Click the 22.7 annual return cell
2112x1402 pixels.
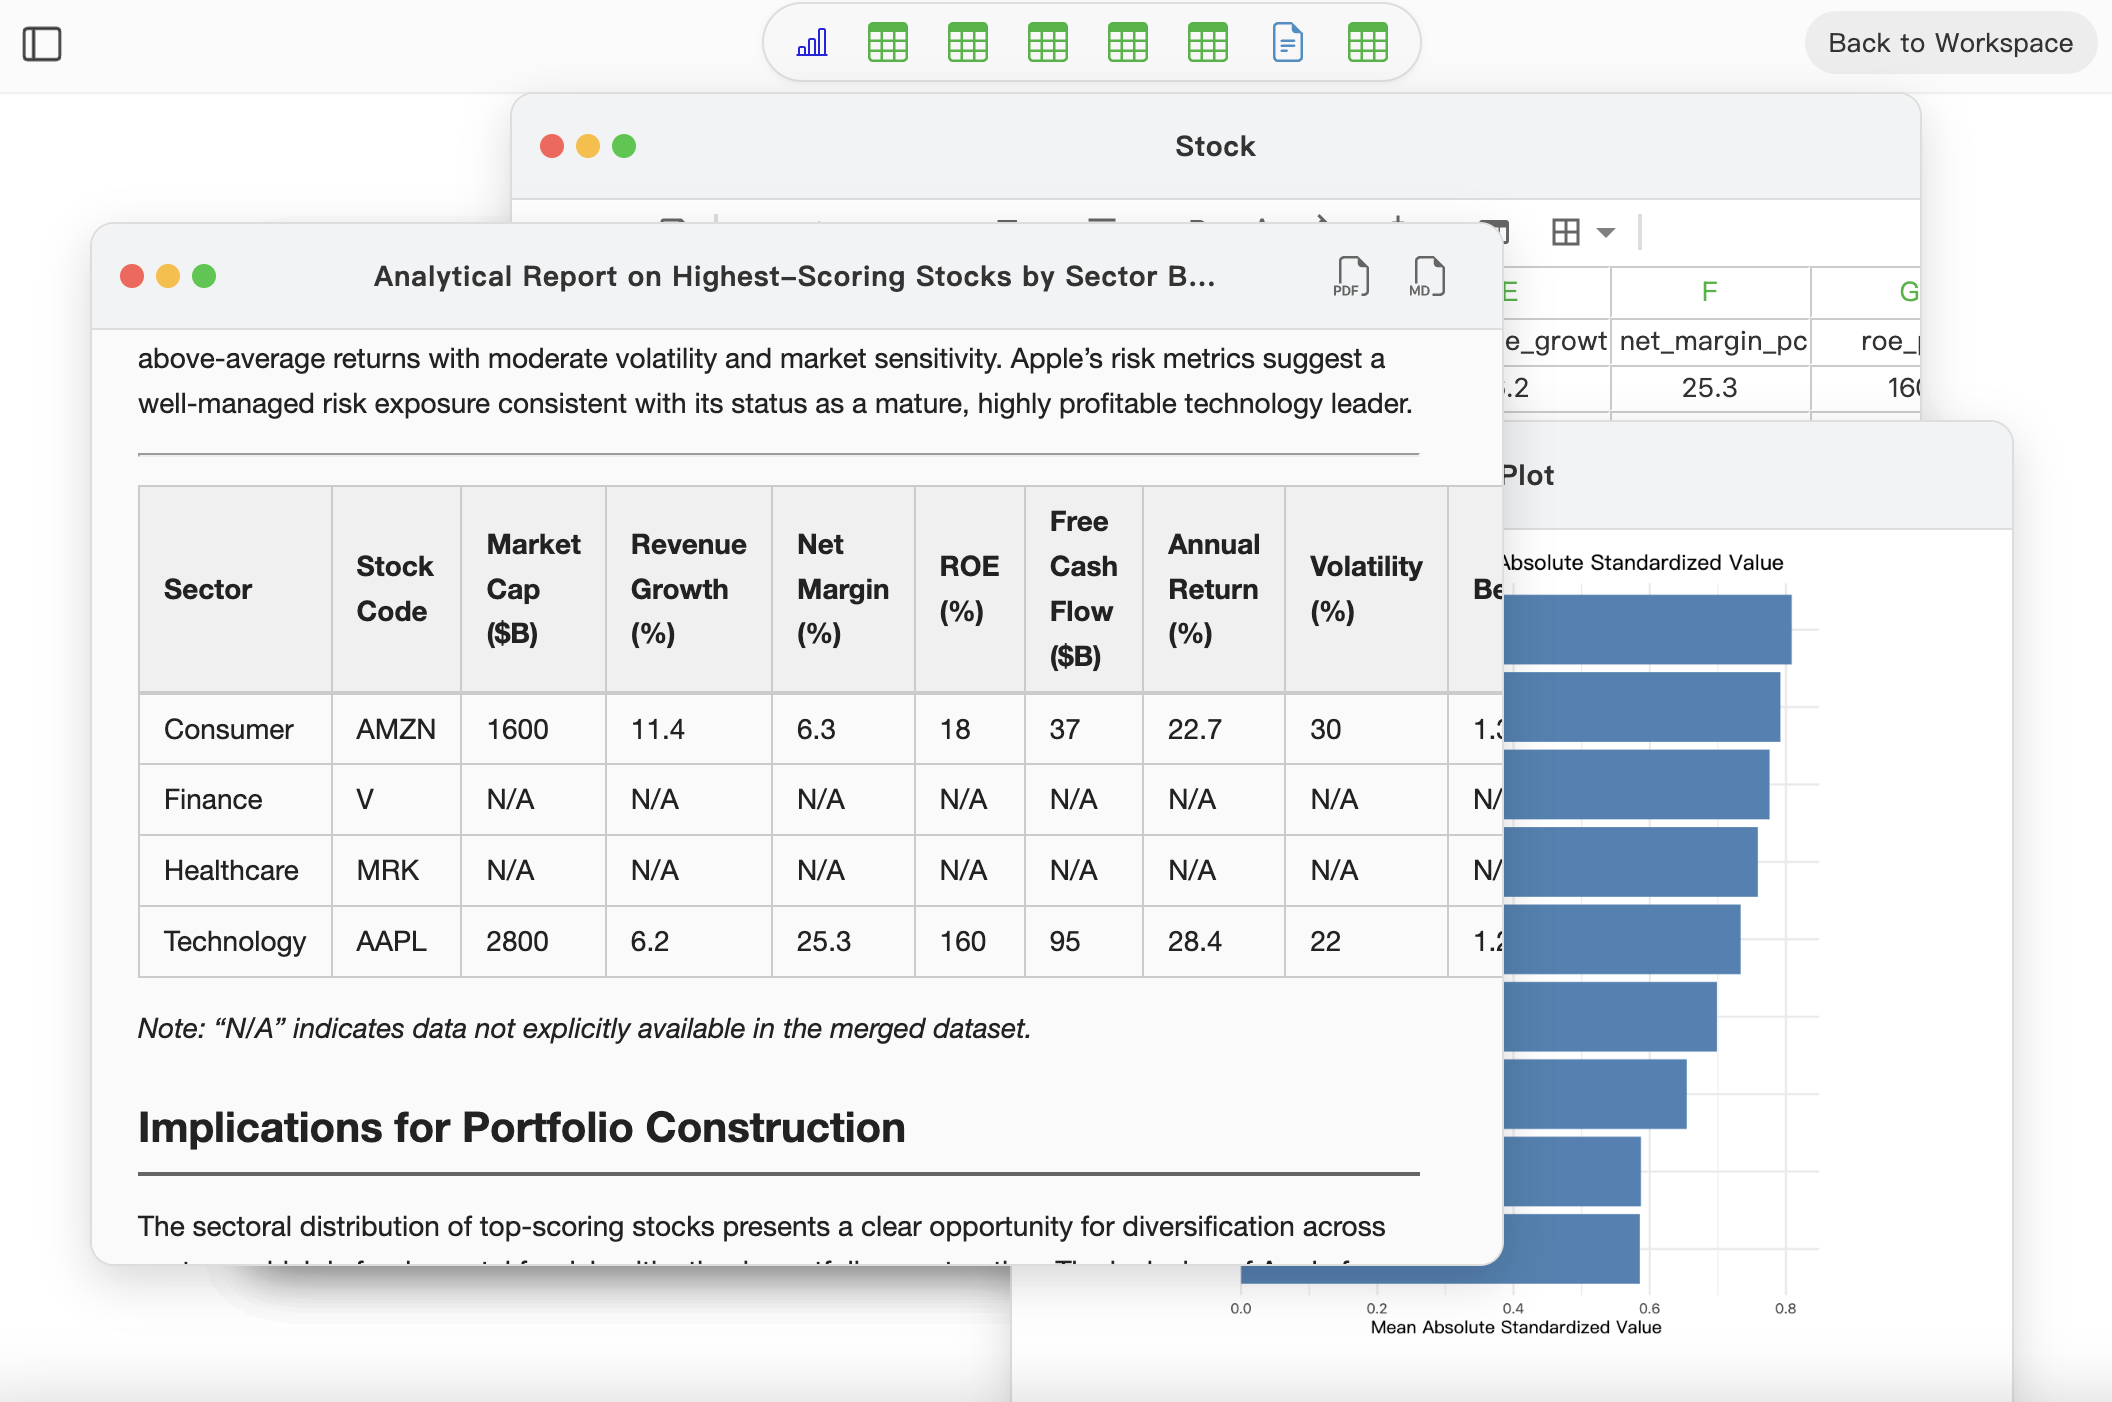pos(1214,730)
